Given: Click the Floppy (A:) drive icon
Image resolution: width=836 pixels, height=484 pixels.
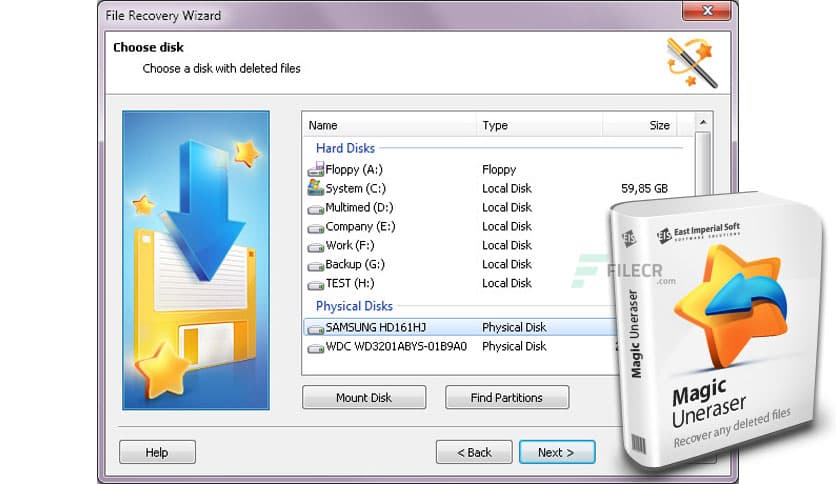Looking at the screenshot, I should point(316,170).
